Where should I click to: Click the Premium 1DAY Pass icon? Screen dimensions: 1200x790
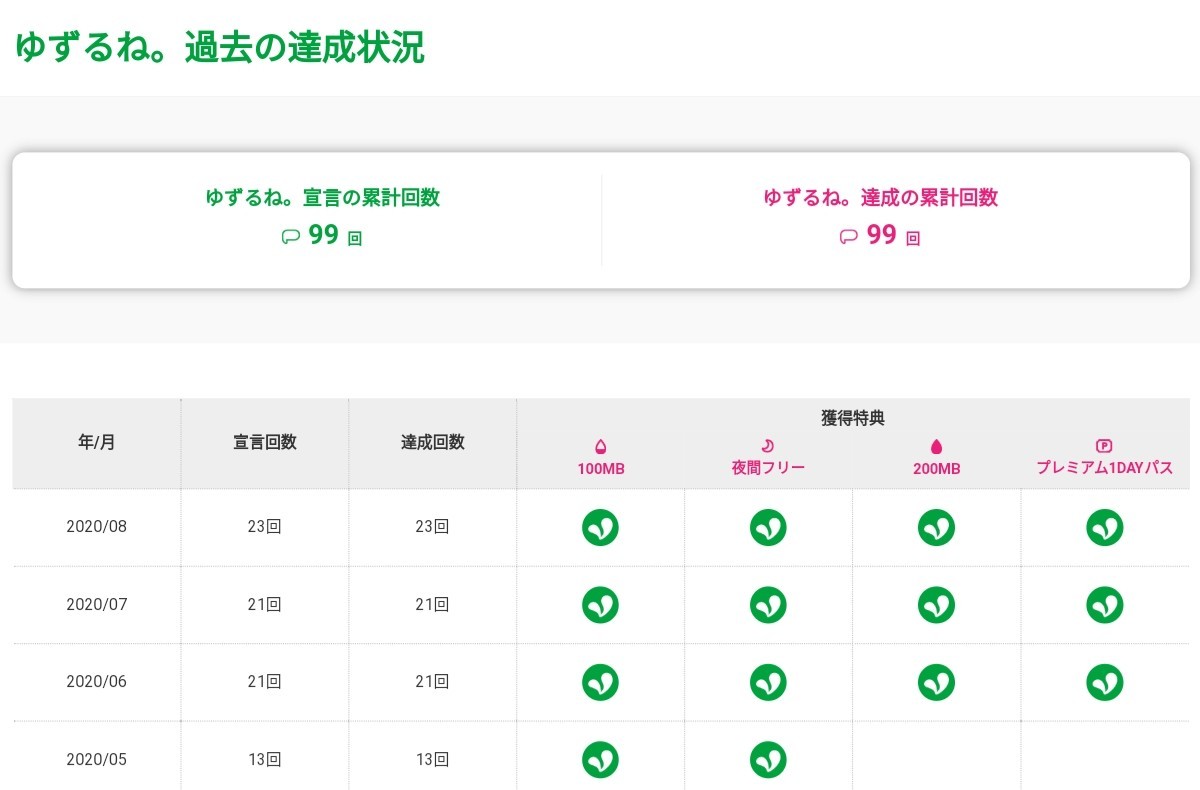(x=1104, y=447)
